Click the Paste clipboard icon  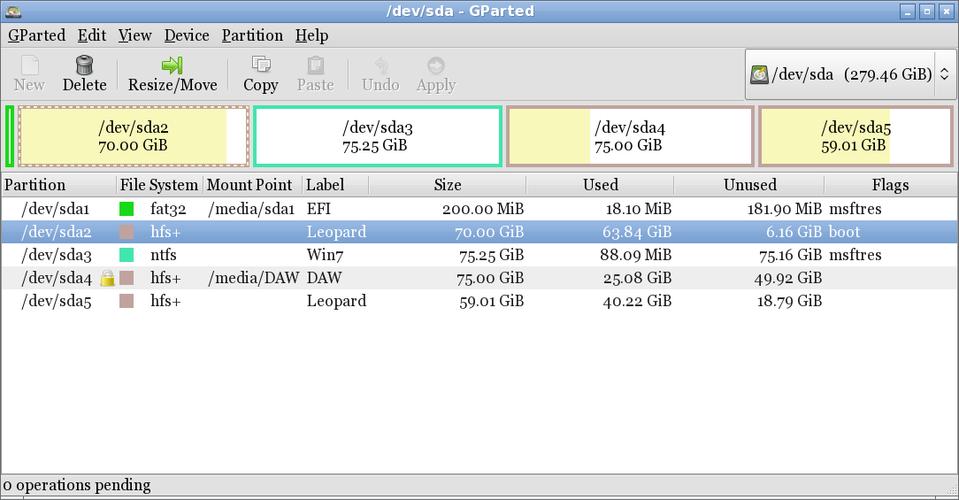pyautogui.click(x=315, y=66)
